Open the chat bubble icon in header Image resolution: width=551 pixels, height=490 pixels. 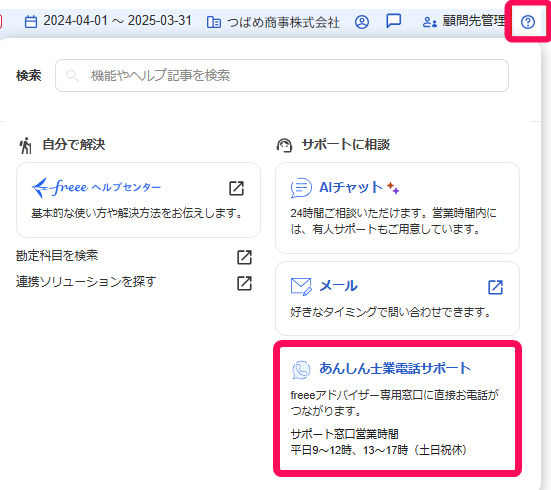[394, 21]
